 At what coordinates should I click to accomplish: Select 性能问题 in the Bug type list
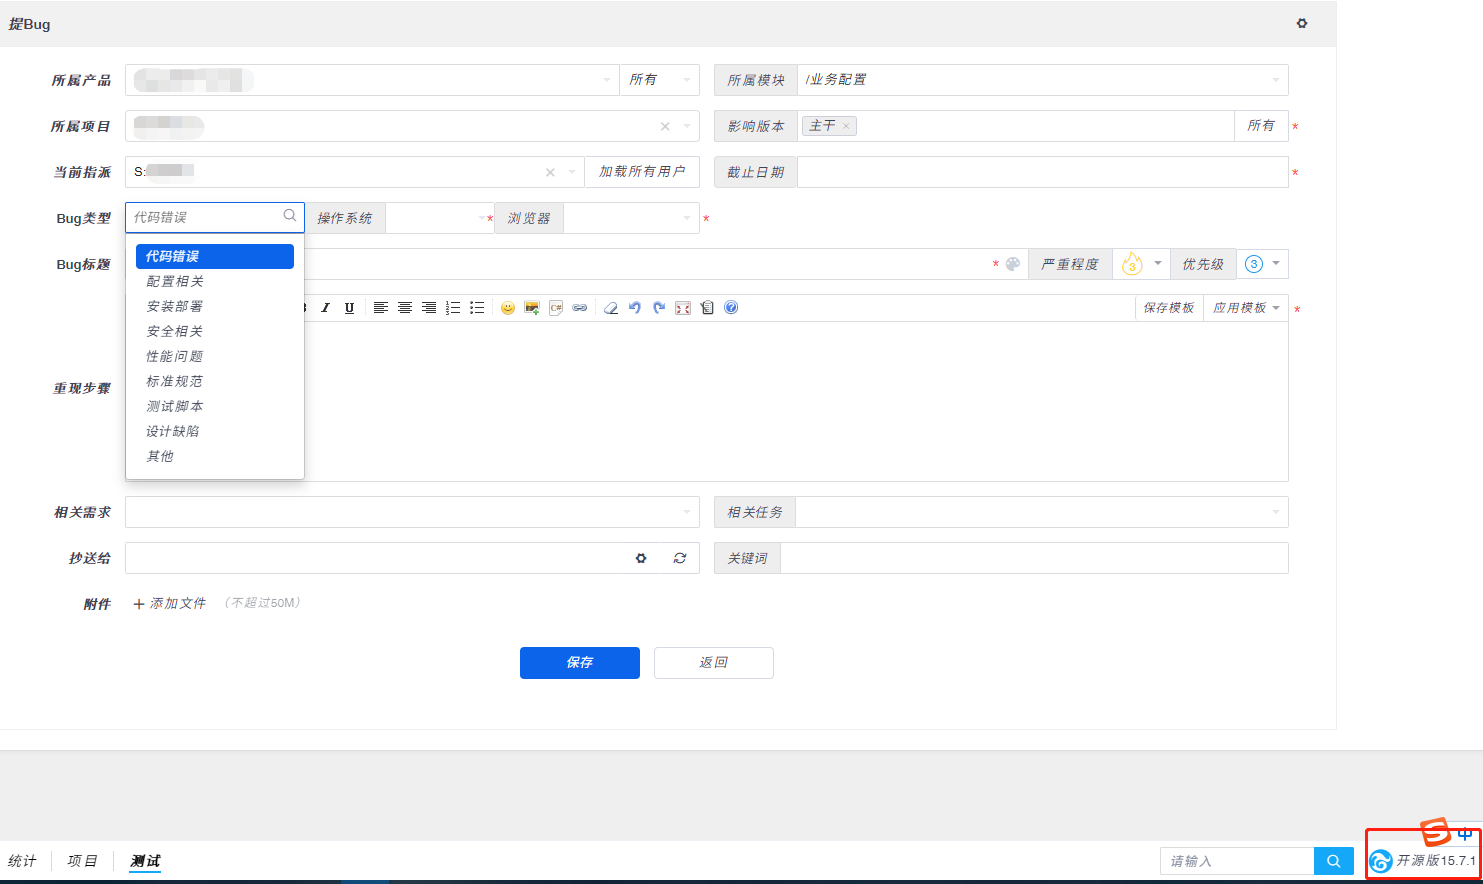(x=215, y=356)
